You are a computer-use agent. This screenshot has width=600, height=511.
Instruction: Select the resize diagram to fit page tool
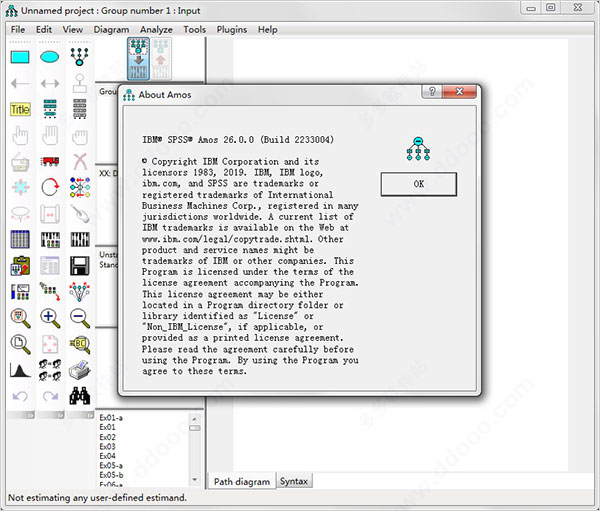50,344
